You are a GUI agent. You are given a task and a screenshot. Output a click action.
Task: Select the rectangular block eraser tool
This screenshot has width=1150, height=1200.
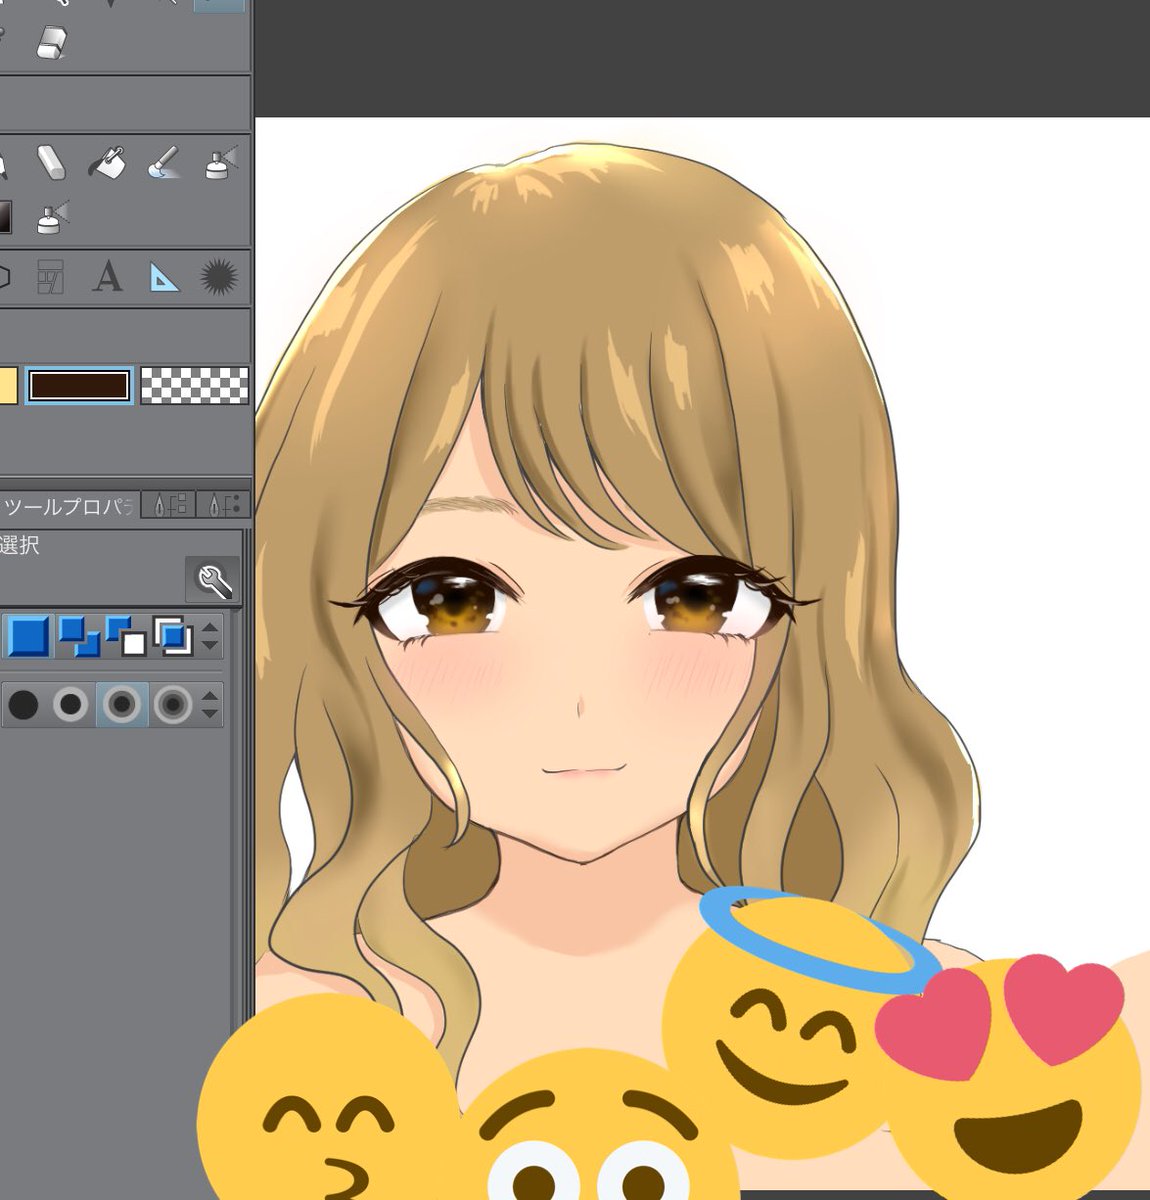pyautogui.click(x=52, y=162)
